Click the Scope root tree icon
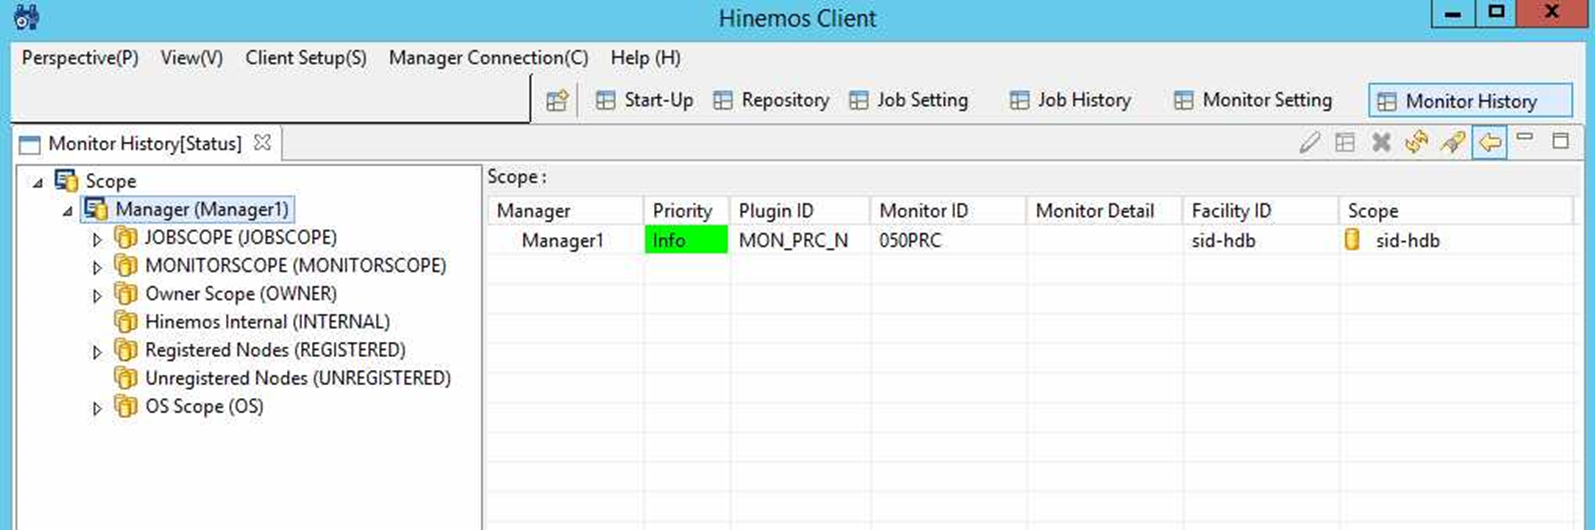 pos(67,181)
